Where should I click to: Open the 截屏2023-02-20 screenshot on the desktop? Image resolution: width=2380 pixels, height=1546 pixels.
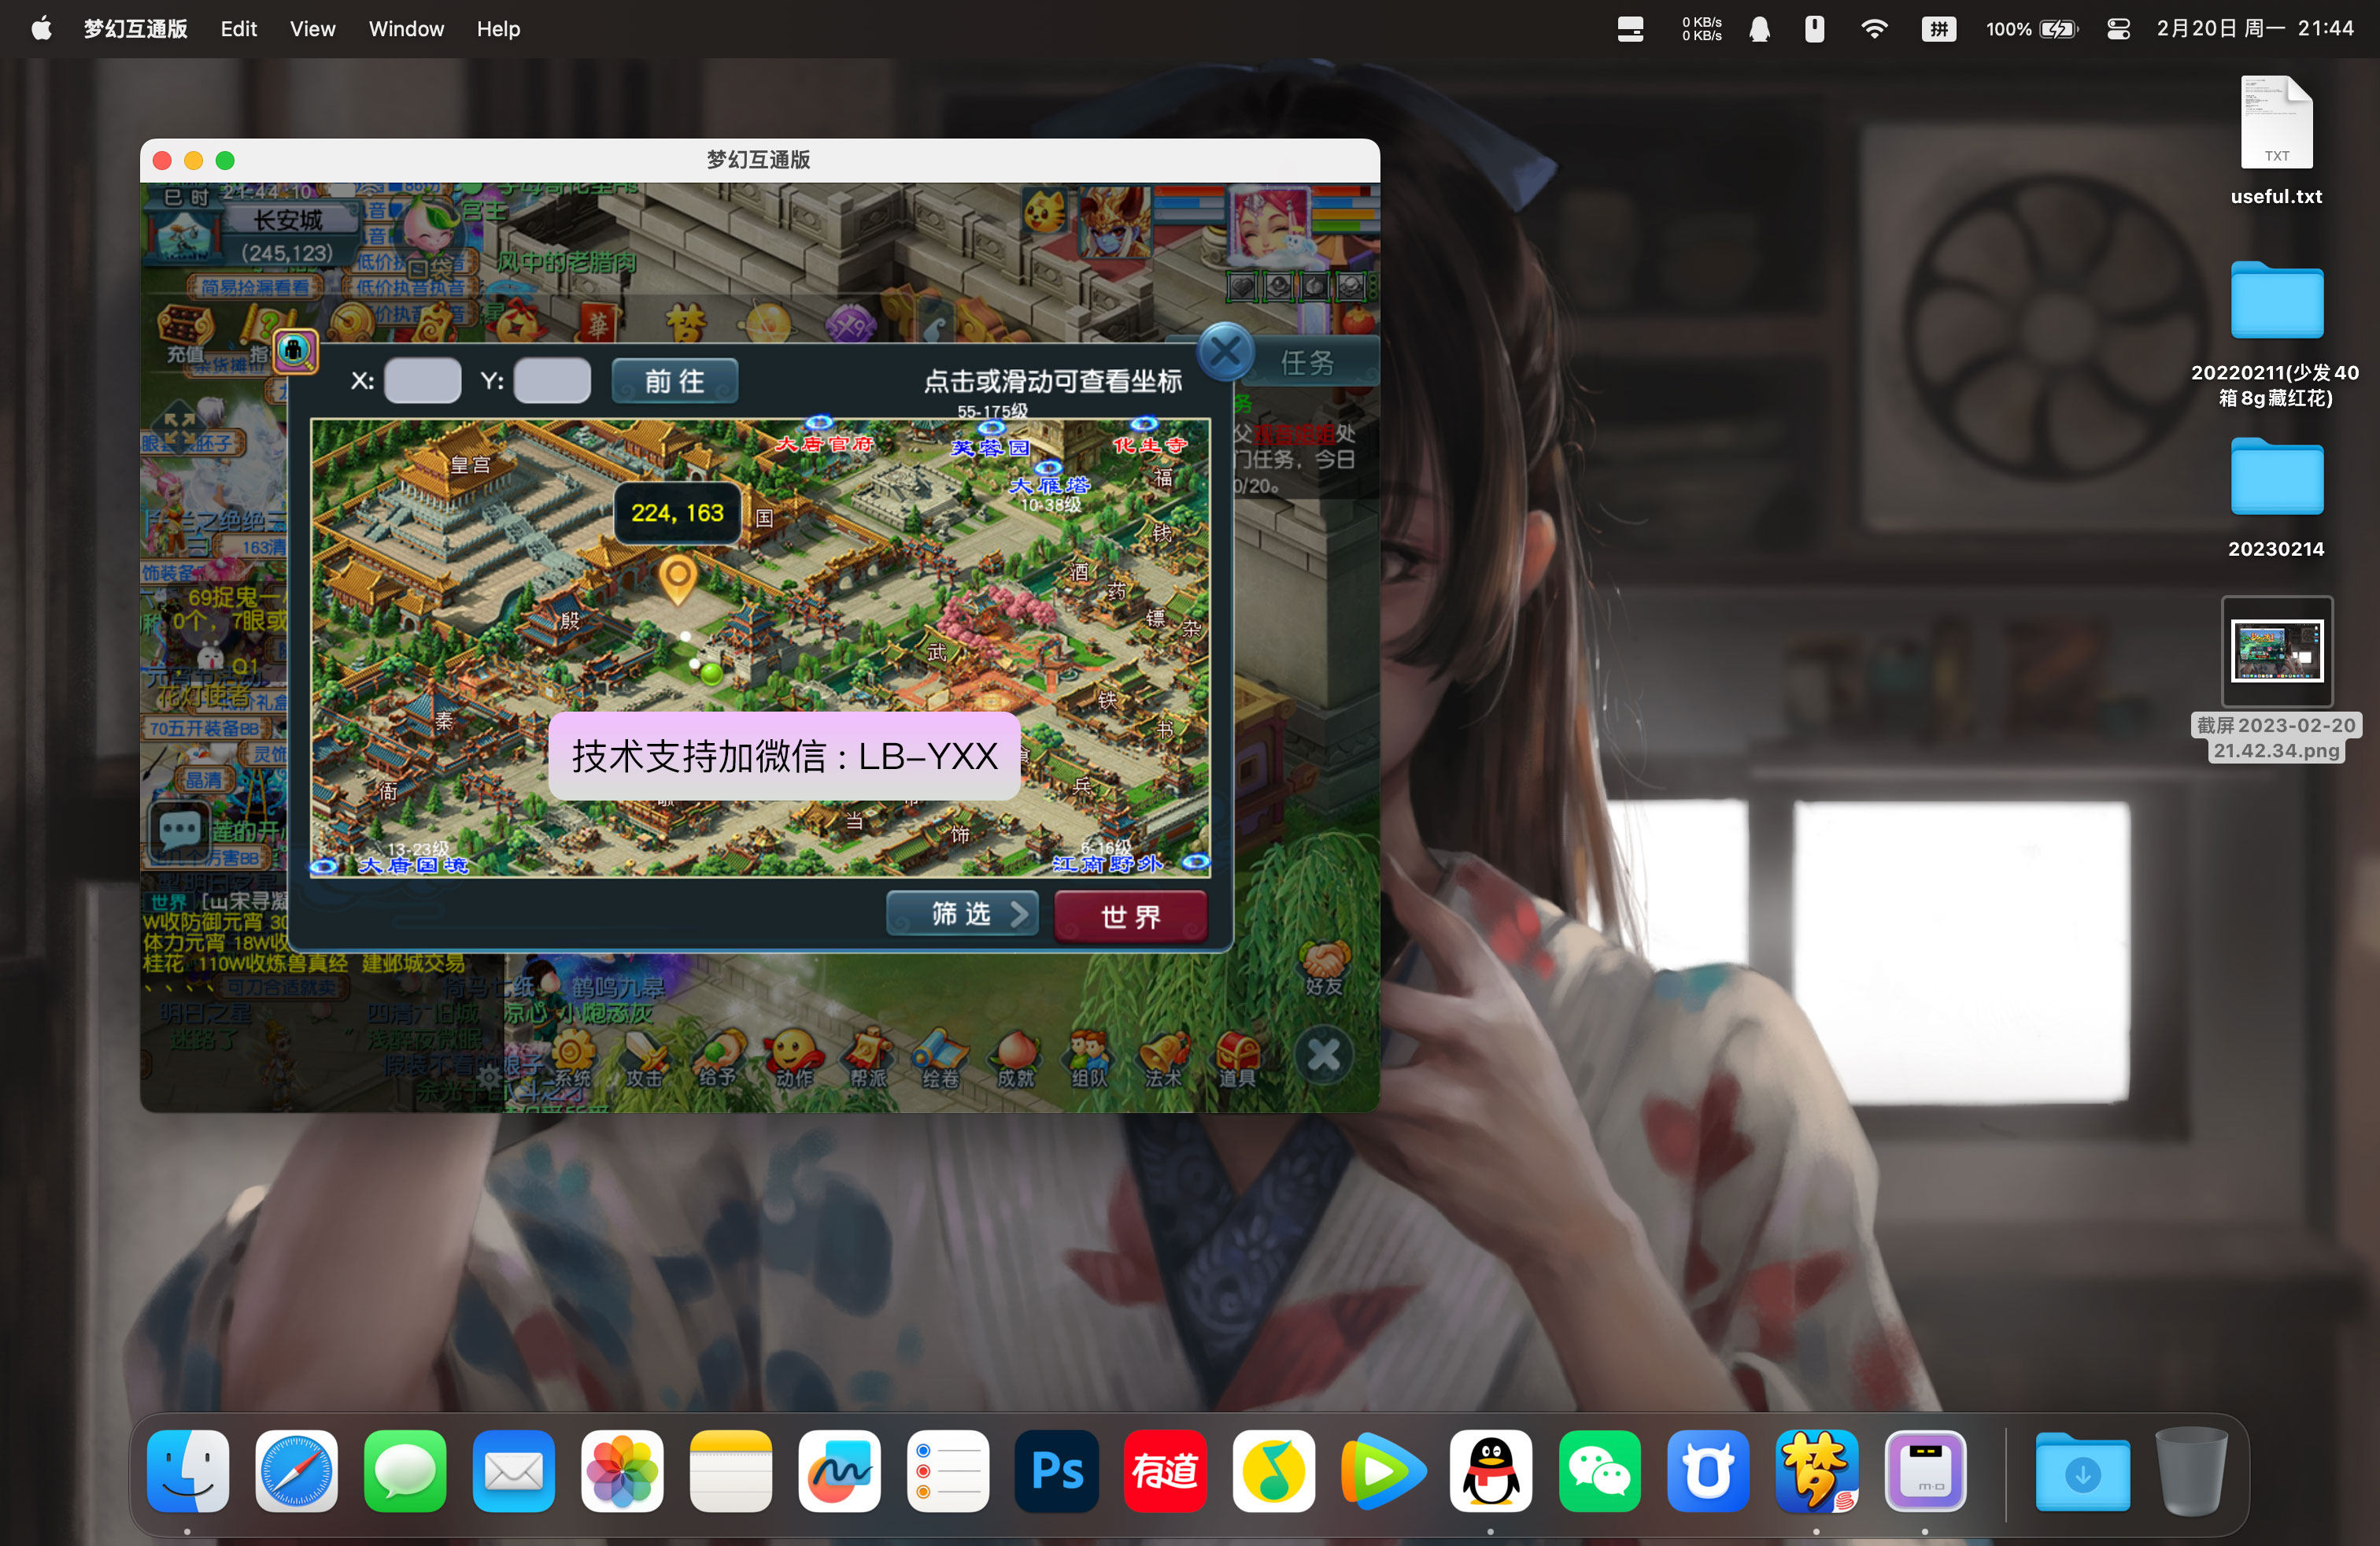coord(2277,651)
